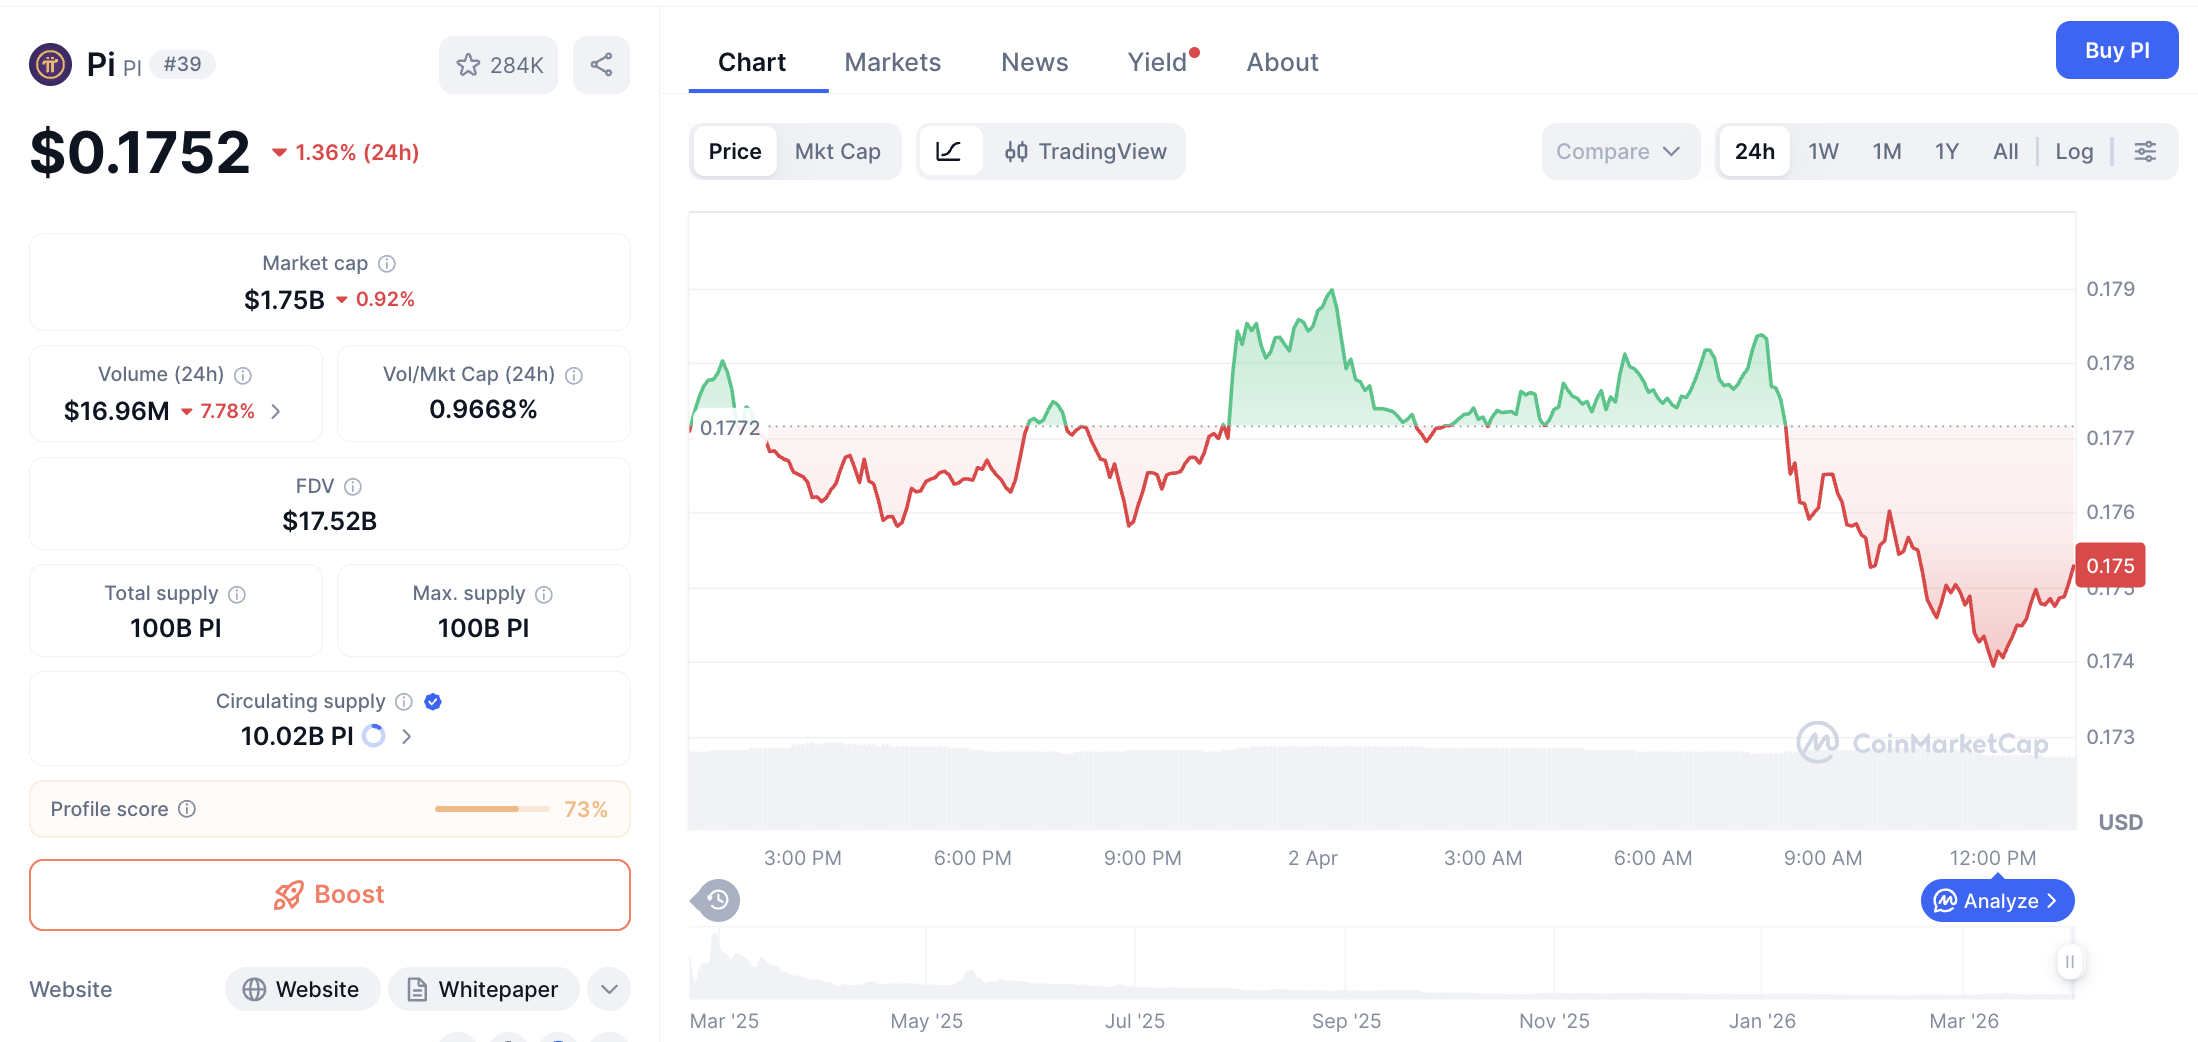
Task: Switch to the Markets tab
Action: point(893,61)
